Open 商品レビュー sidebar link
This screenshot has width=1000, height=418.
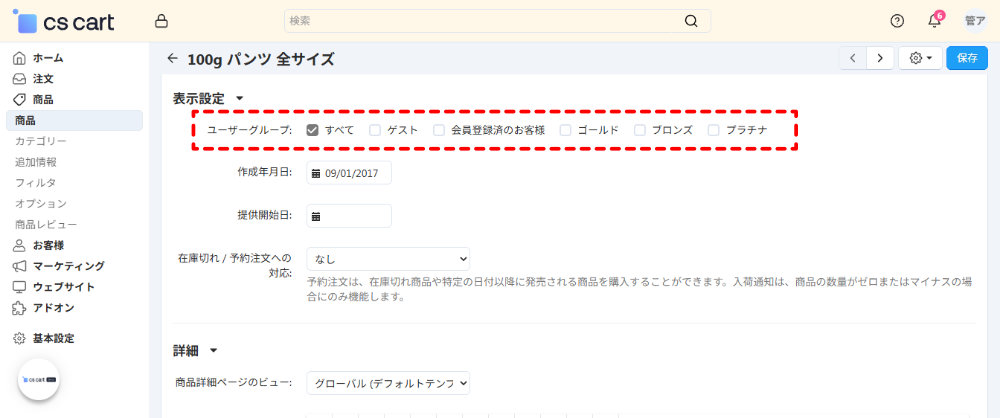pyautogui.click(x=46, y=224)
